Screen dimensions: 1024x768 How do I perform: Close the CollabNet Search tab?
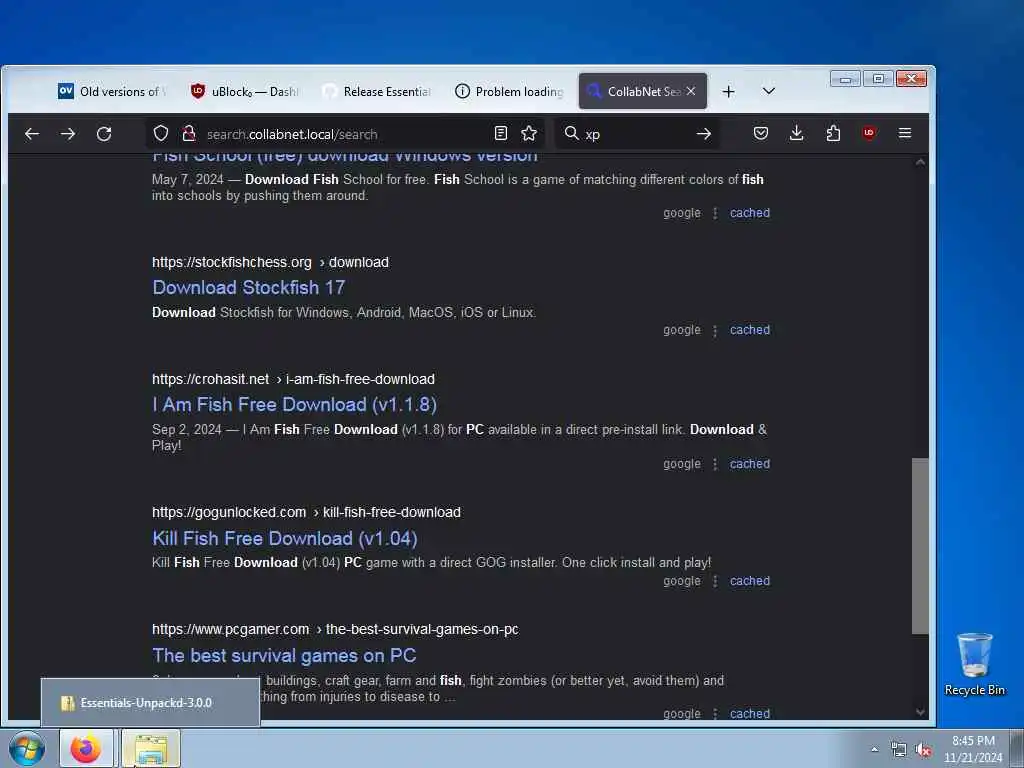(691, 91)
